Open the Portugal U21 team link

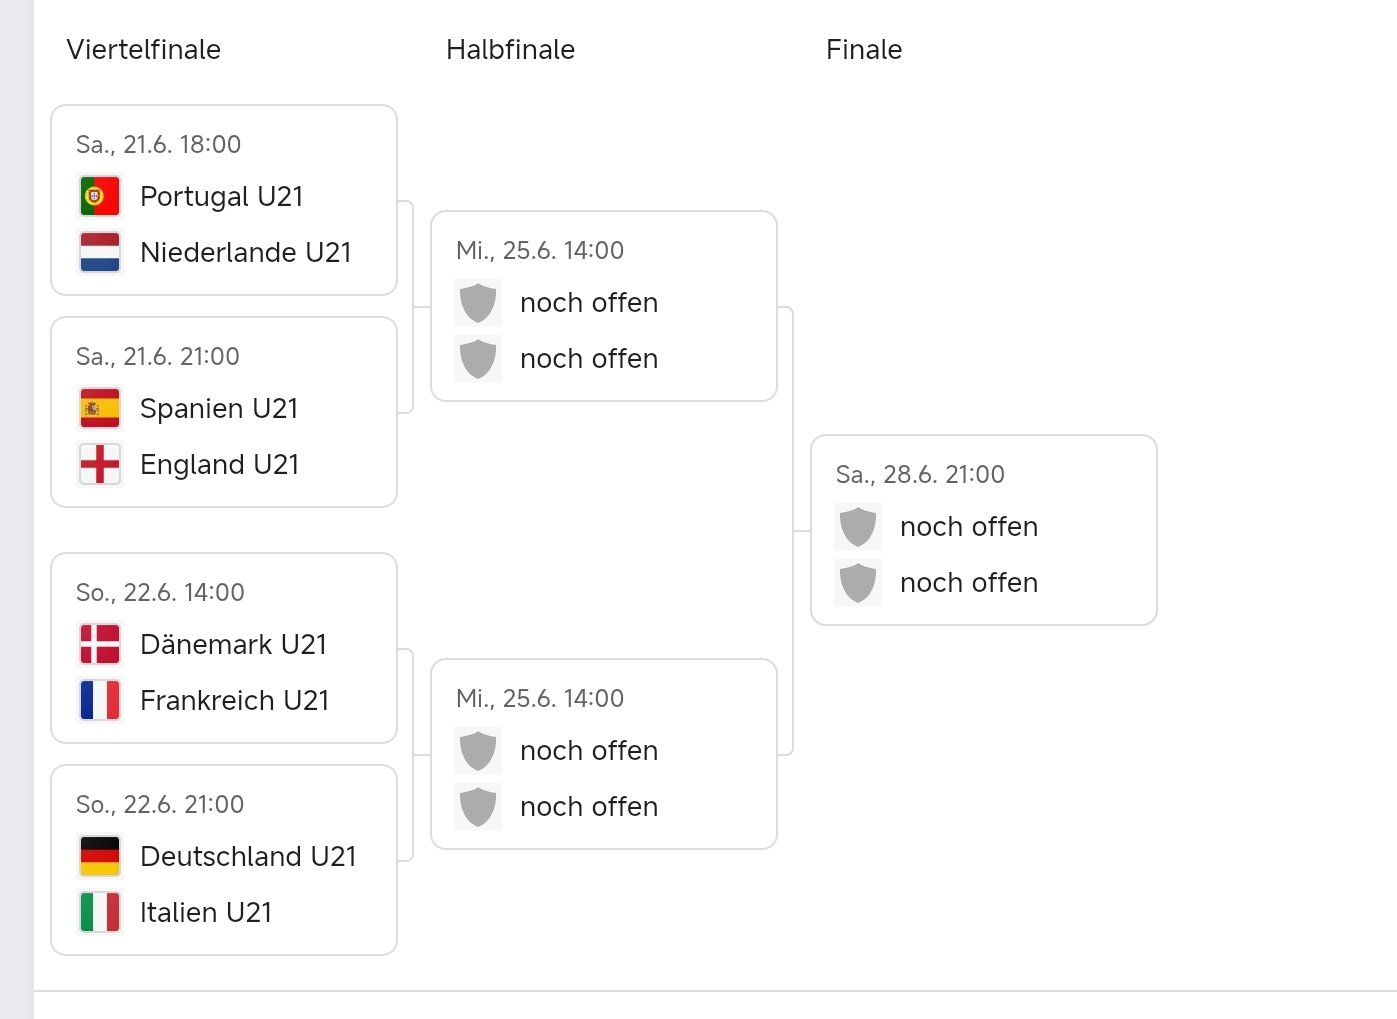pos(221,196)
